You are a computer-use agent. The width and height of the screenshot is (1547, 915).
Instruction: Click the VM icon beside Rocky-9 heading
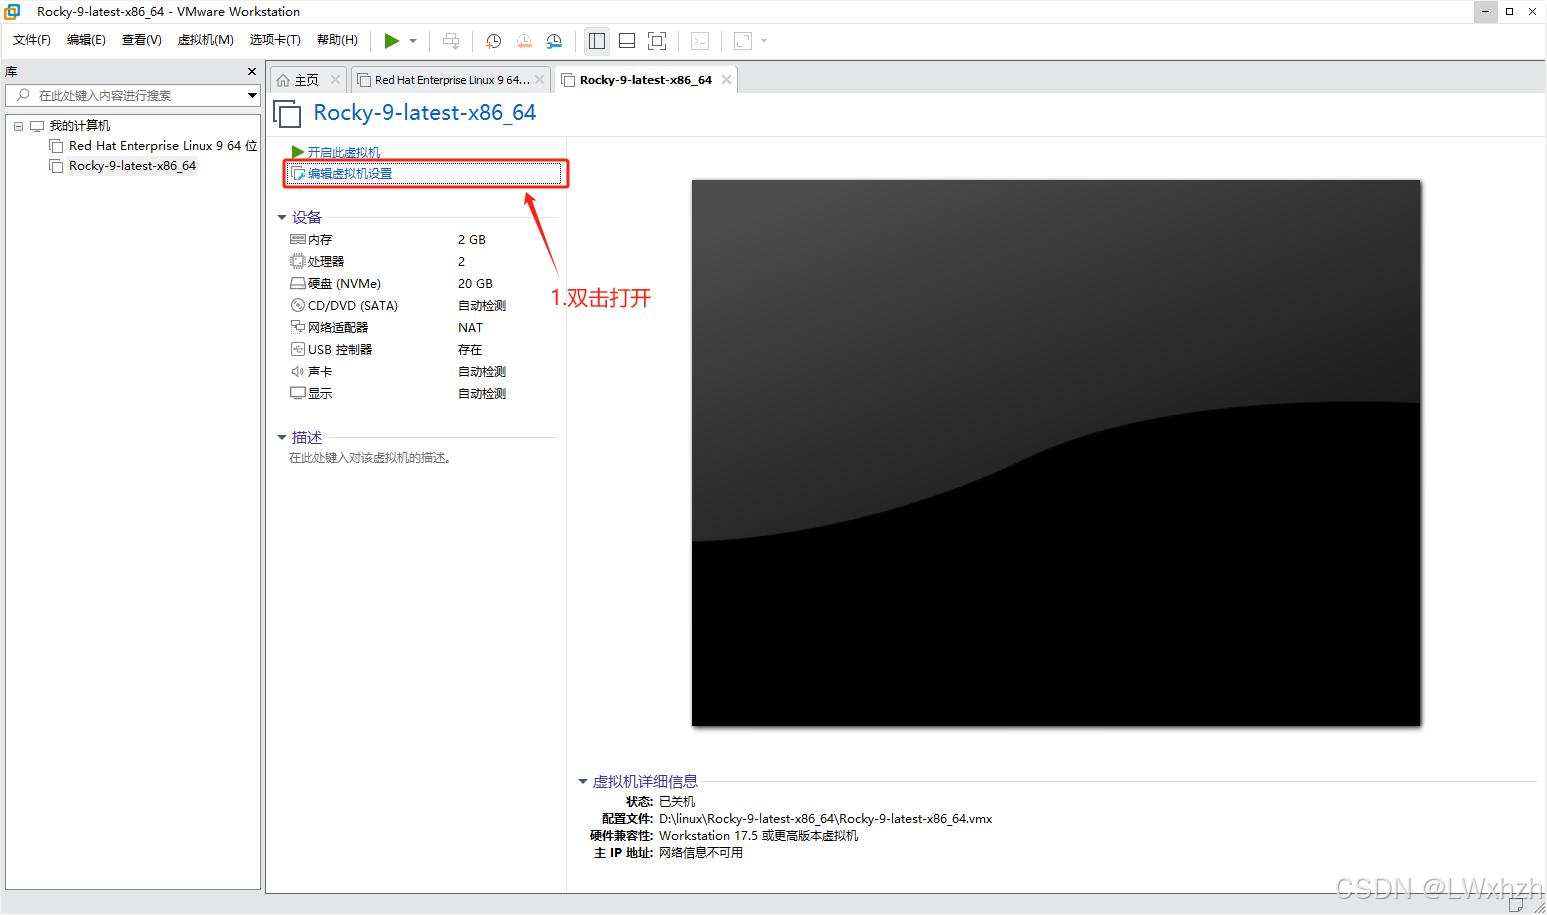287,114
